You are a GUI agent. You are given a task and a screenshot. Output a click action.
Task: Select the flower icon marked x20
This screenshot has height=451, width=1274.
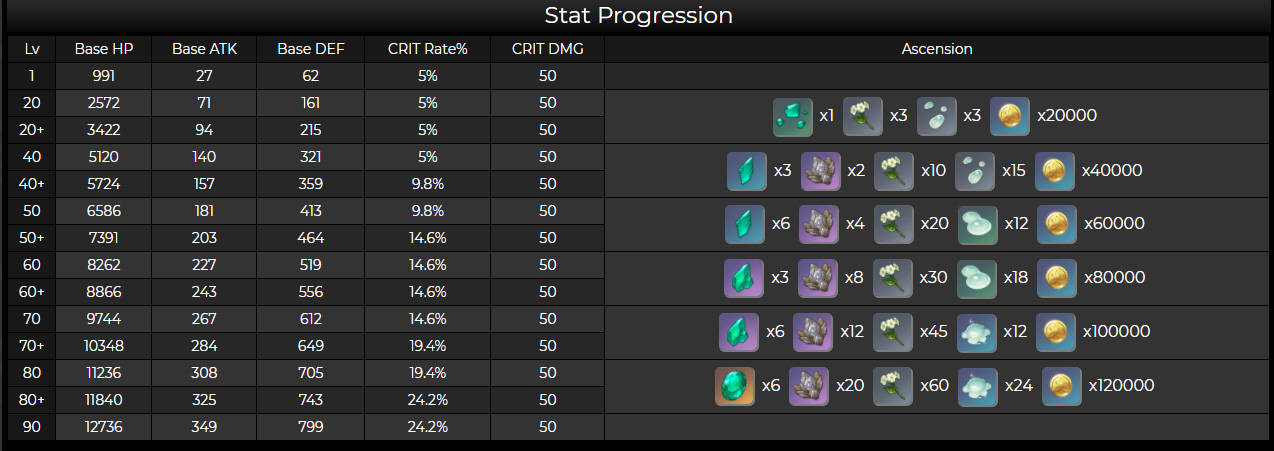pos(893,224)
